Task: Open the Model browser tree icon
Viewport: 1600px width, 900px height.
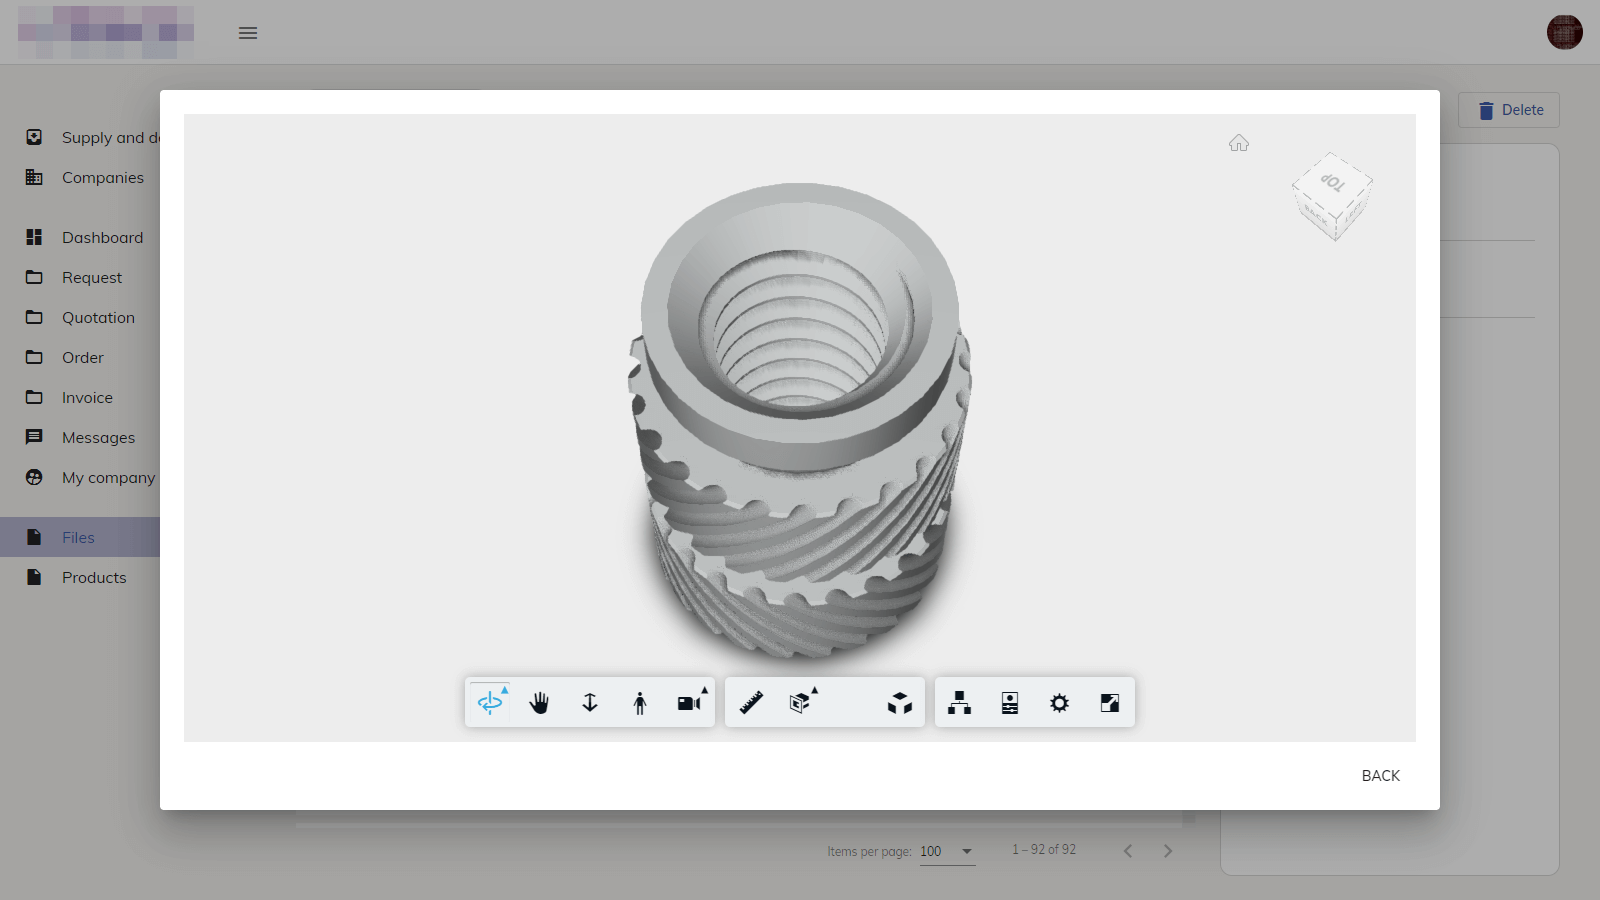Action: tap(960, 703)
